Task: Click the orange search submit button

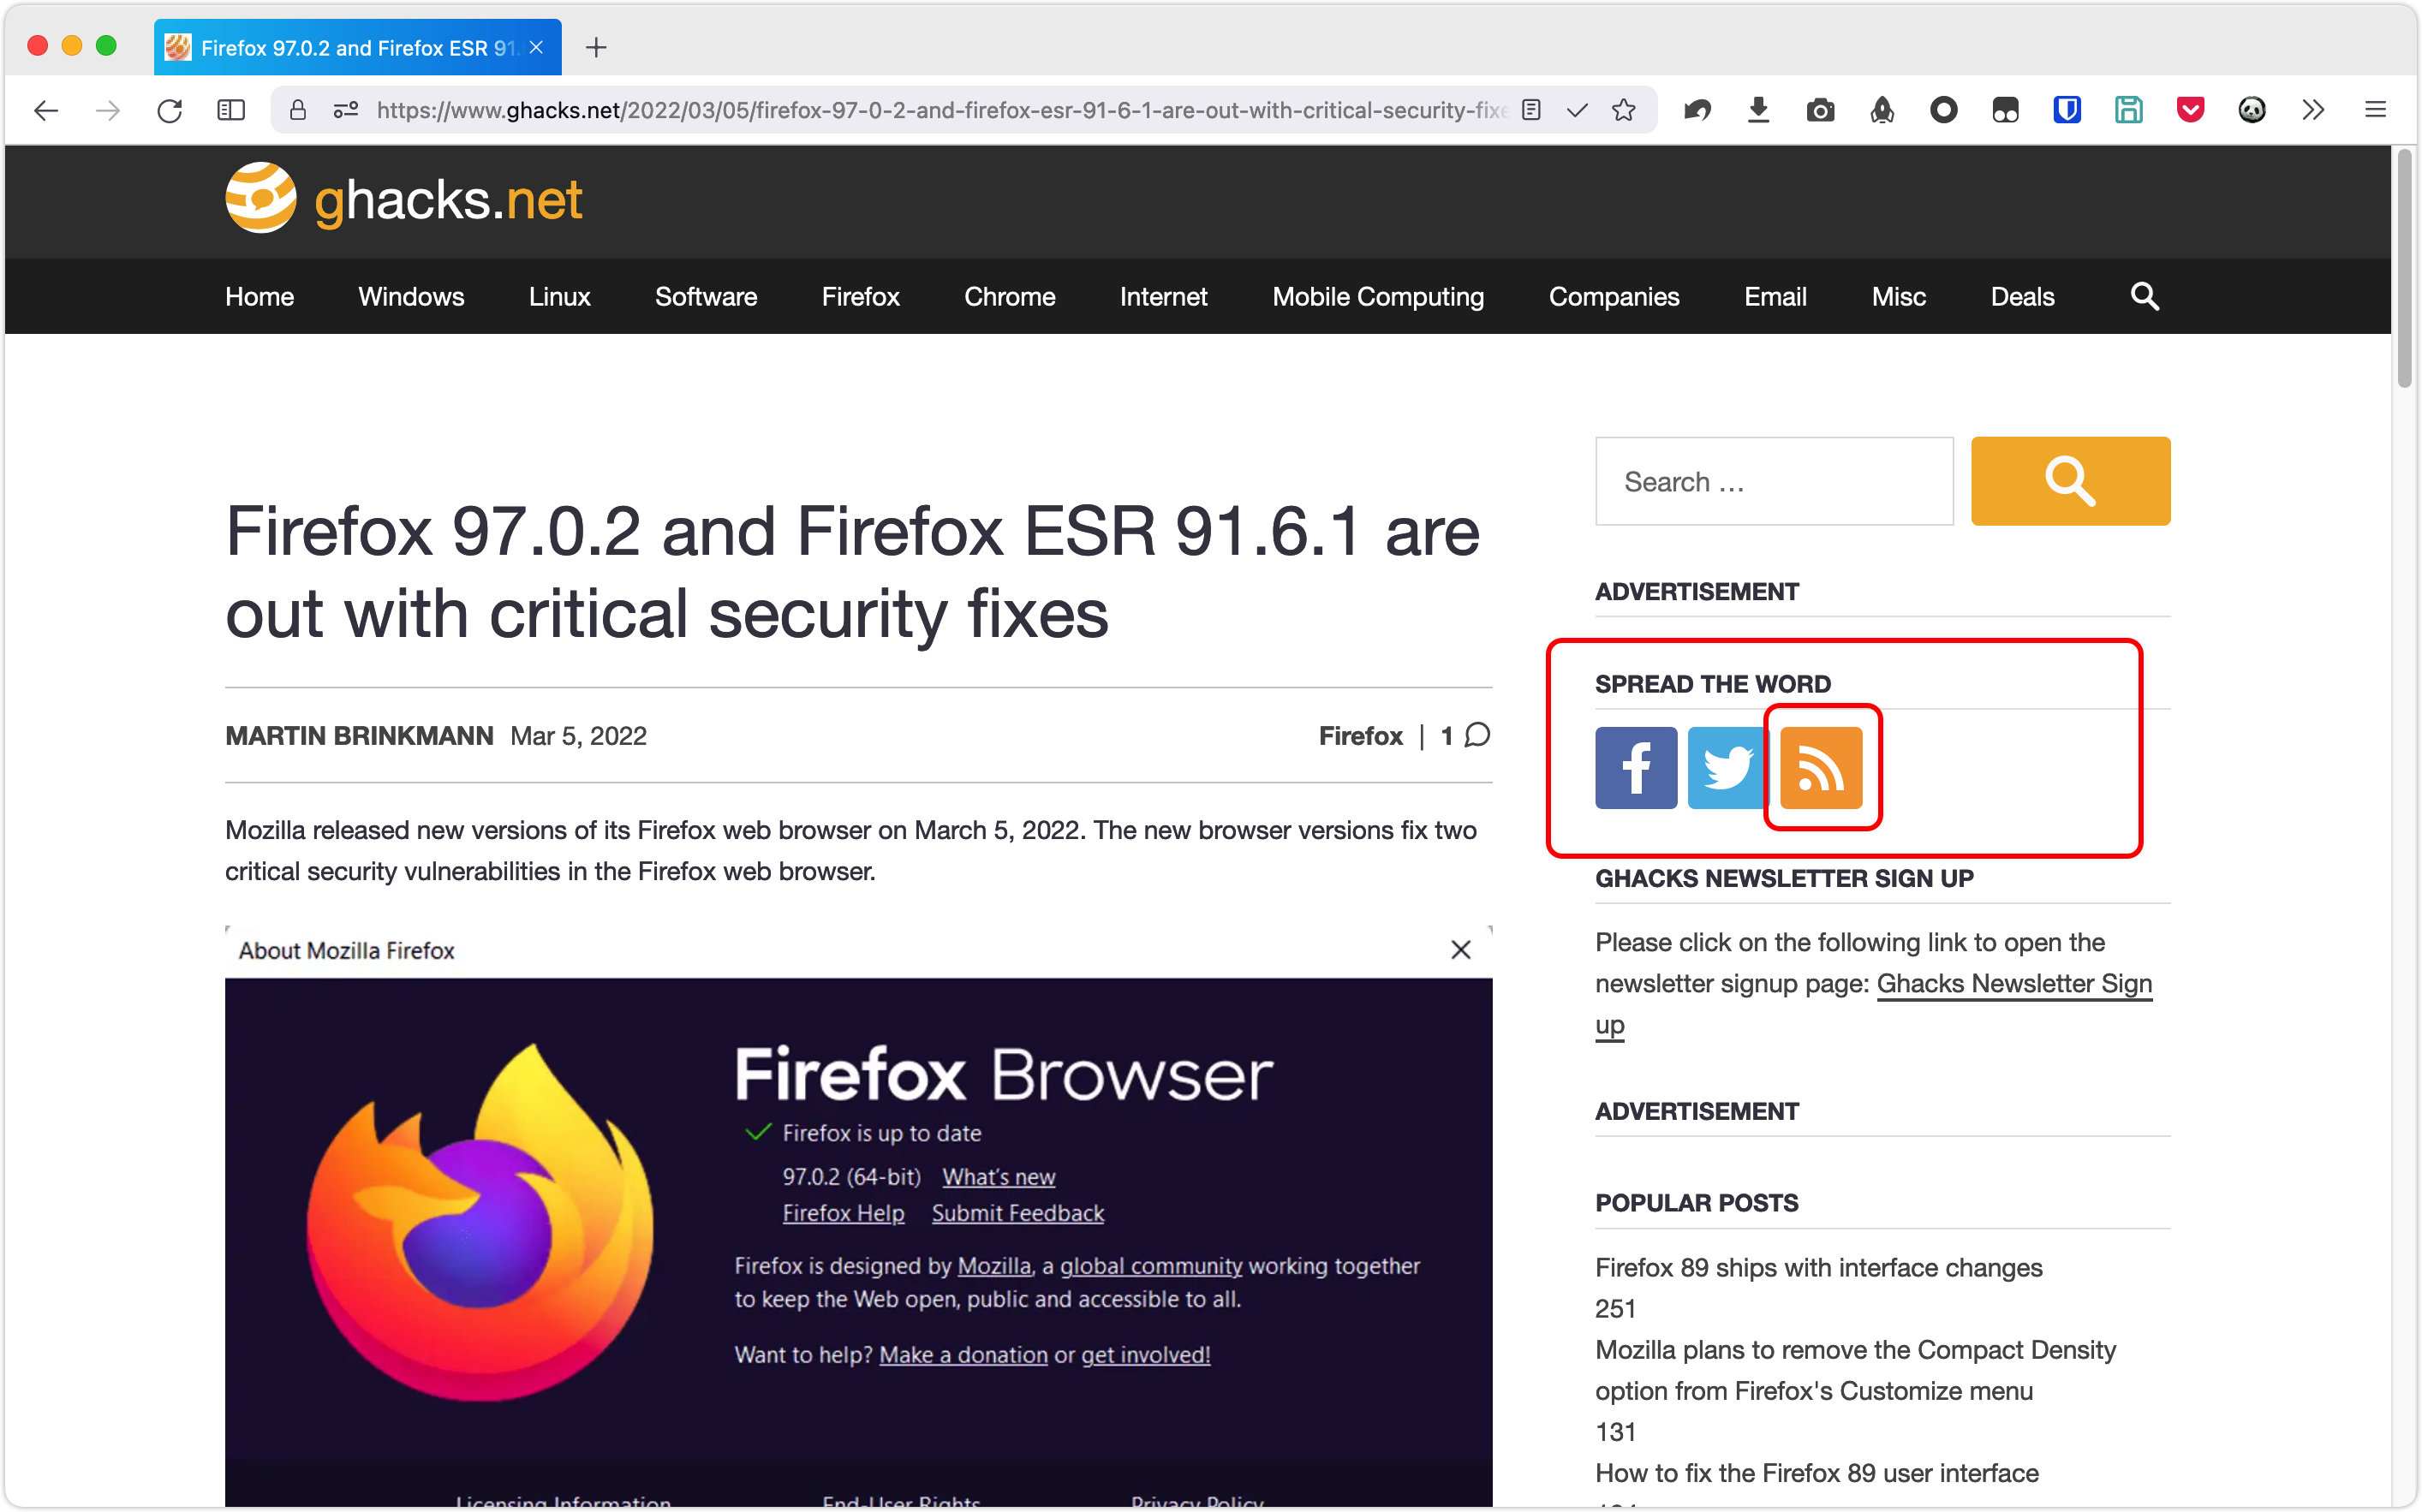Action: tap(2069, 481)
